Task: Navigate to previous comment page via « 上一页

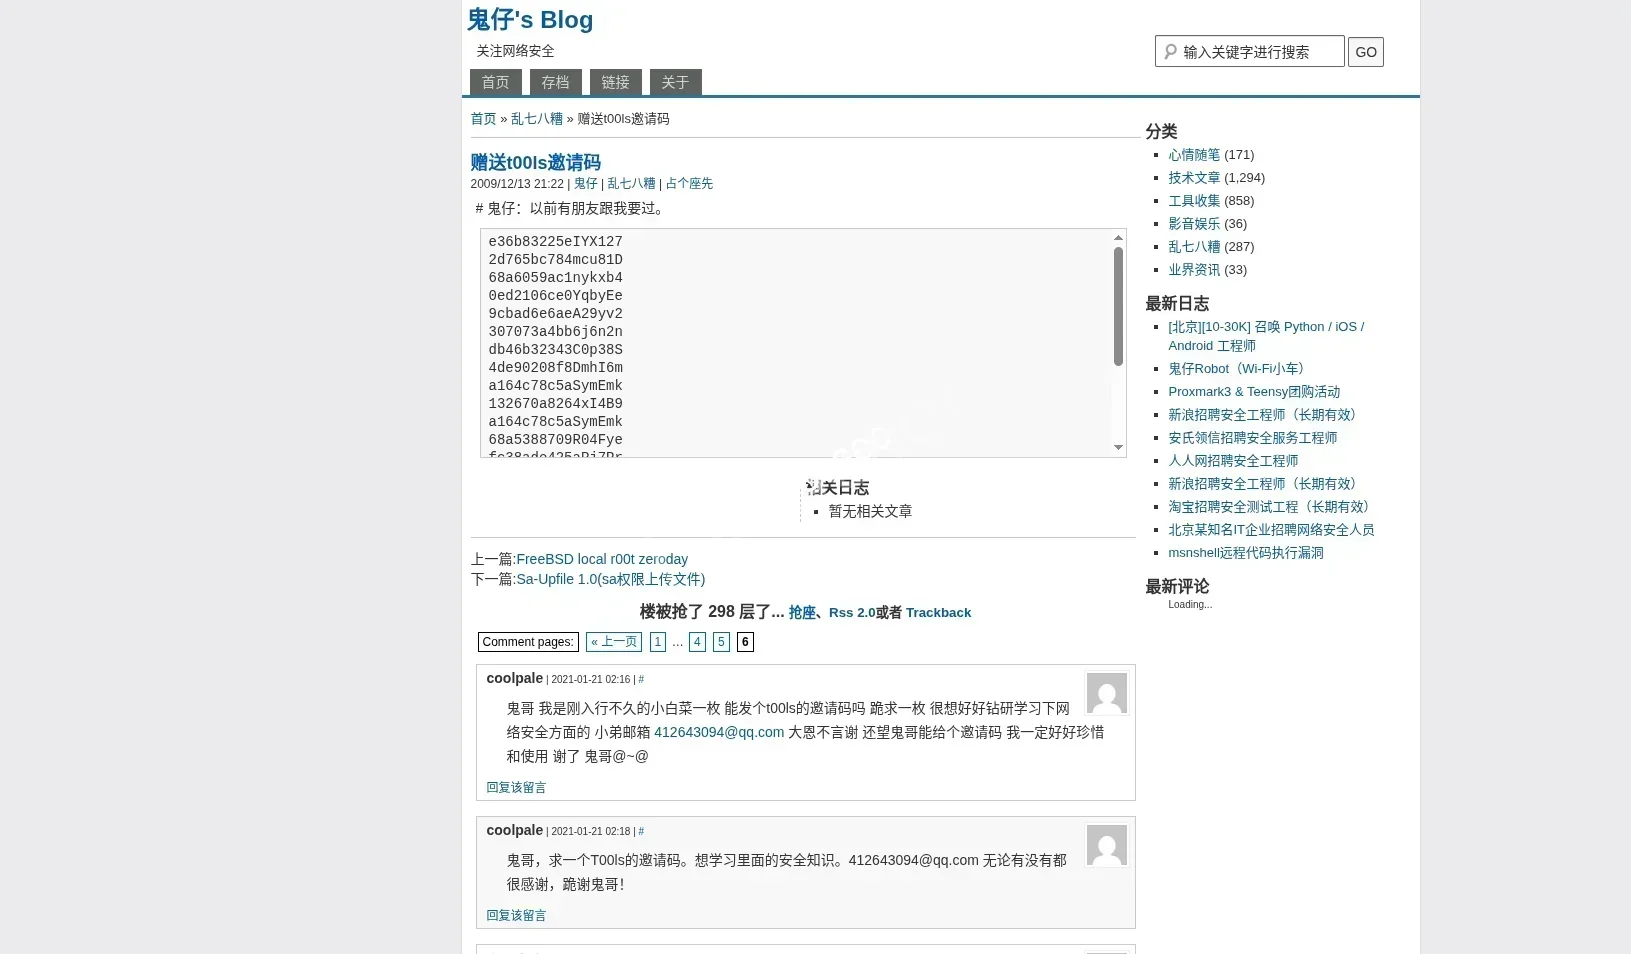Action: (x=613, y=642)
